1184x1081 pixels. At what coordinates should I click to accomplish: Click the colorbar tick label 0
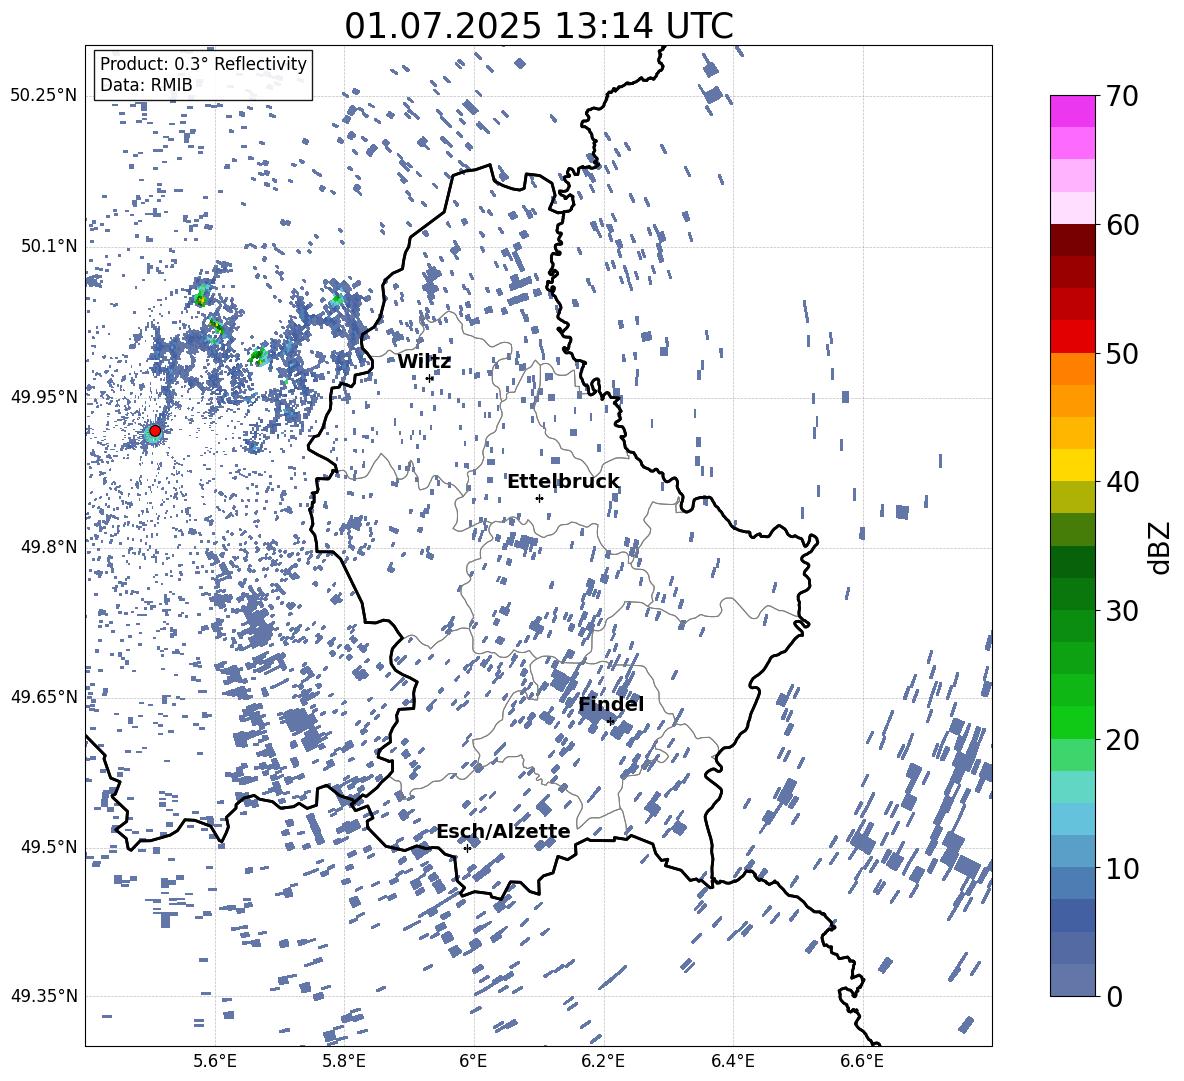coord(1114,997)
